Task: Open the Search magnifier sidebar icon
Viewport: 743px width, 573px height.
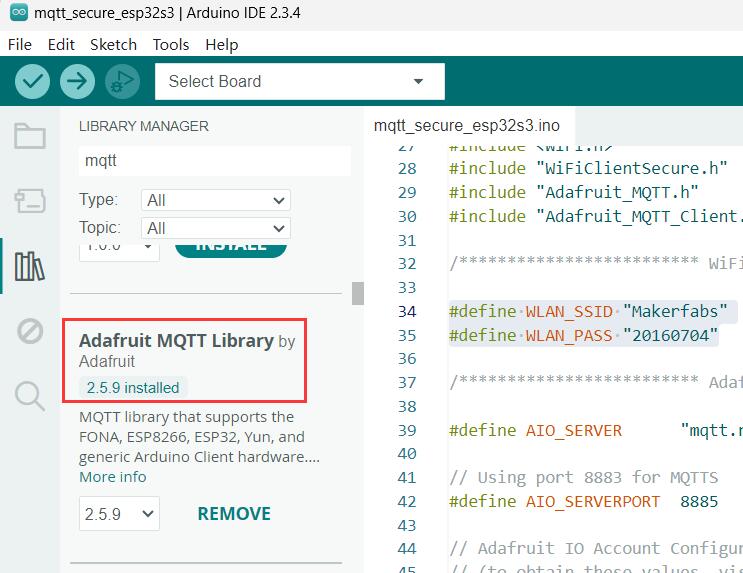Action: [x=30, y=396]
